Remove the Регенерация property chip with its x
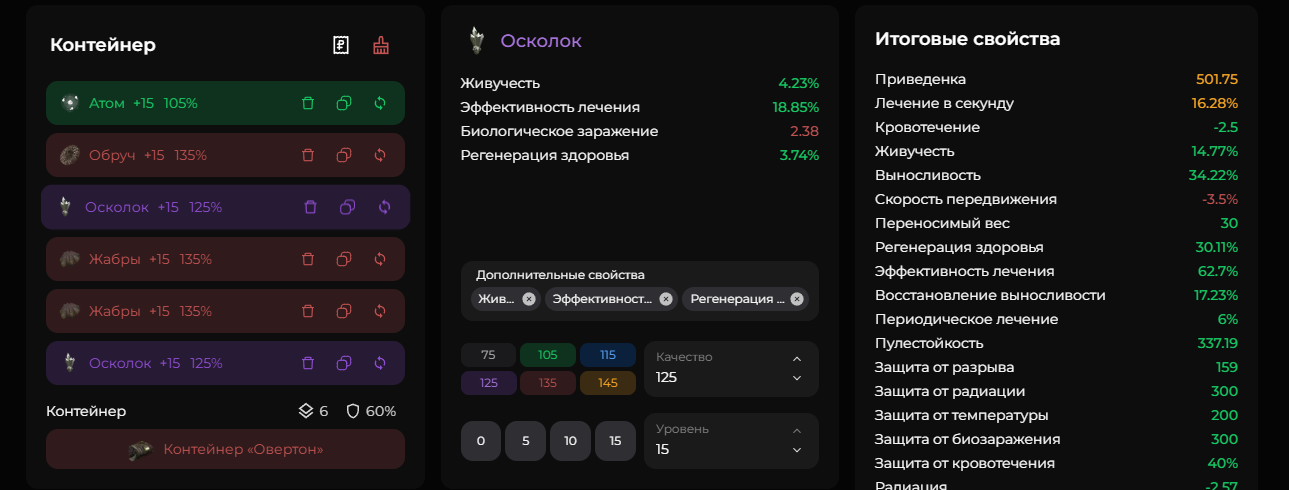The height and width of the screenshot is (490, 1289). pyautogui.click(x=797, y=298)
